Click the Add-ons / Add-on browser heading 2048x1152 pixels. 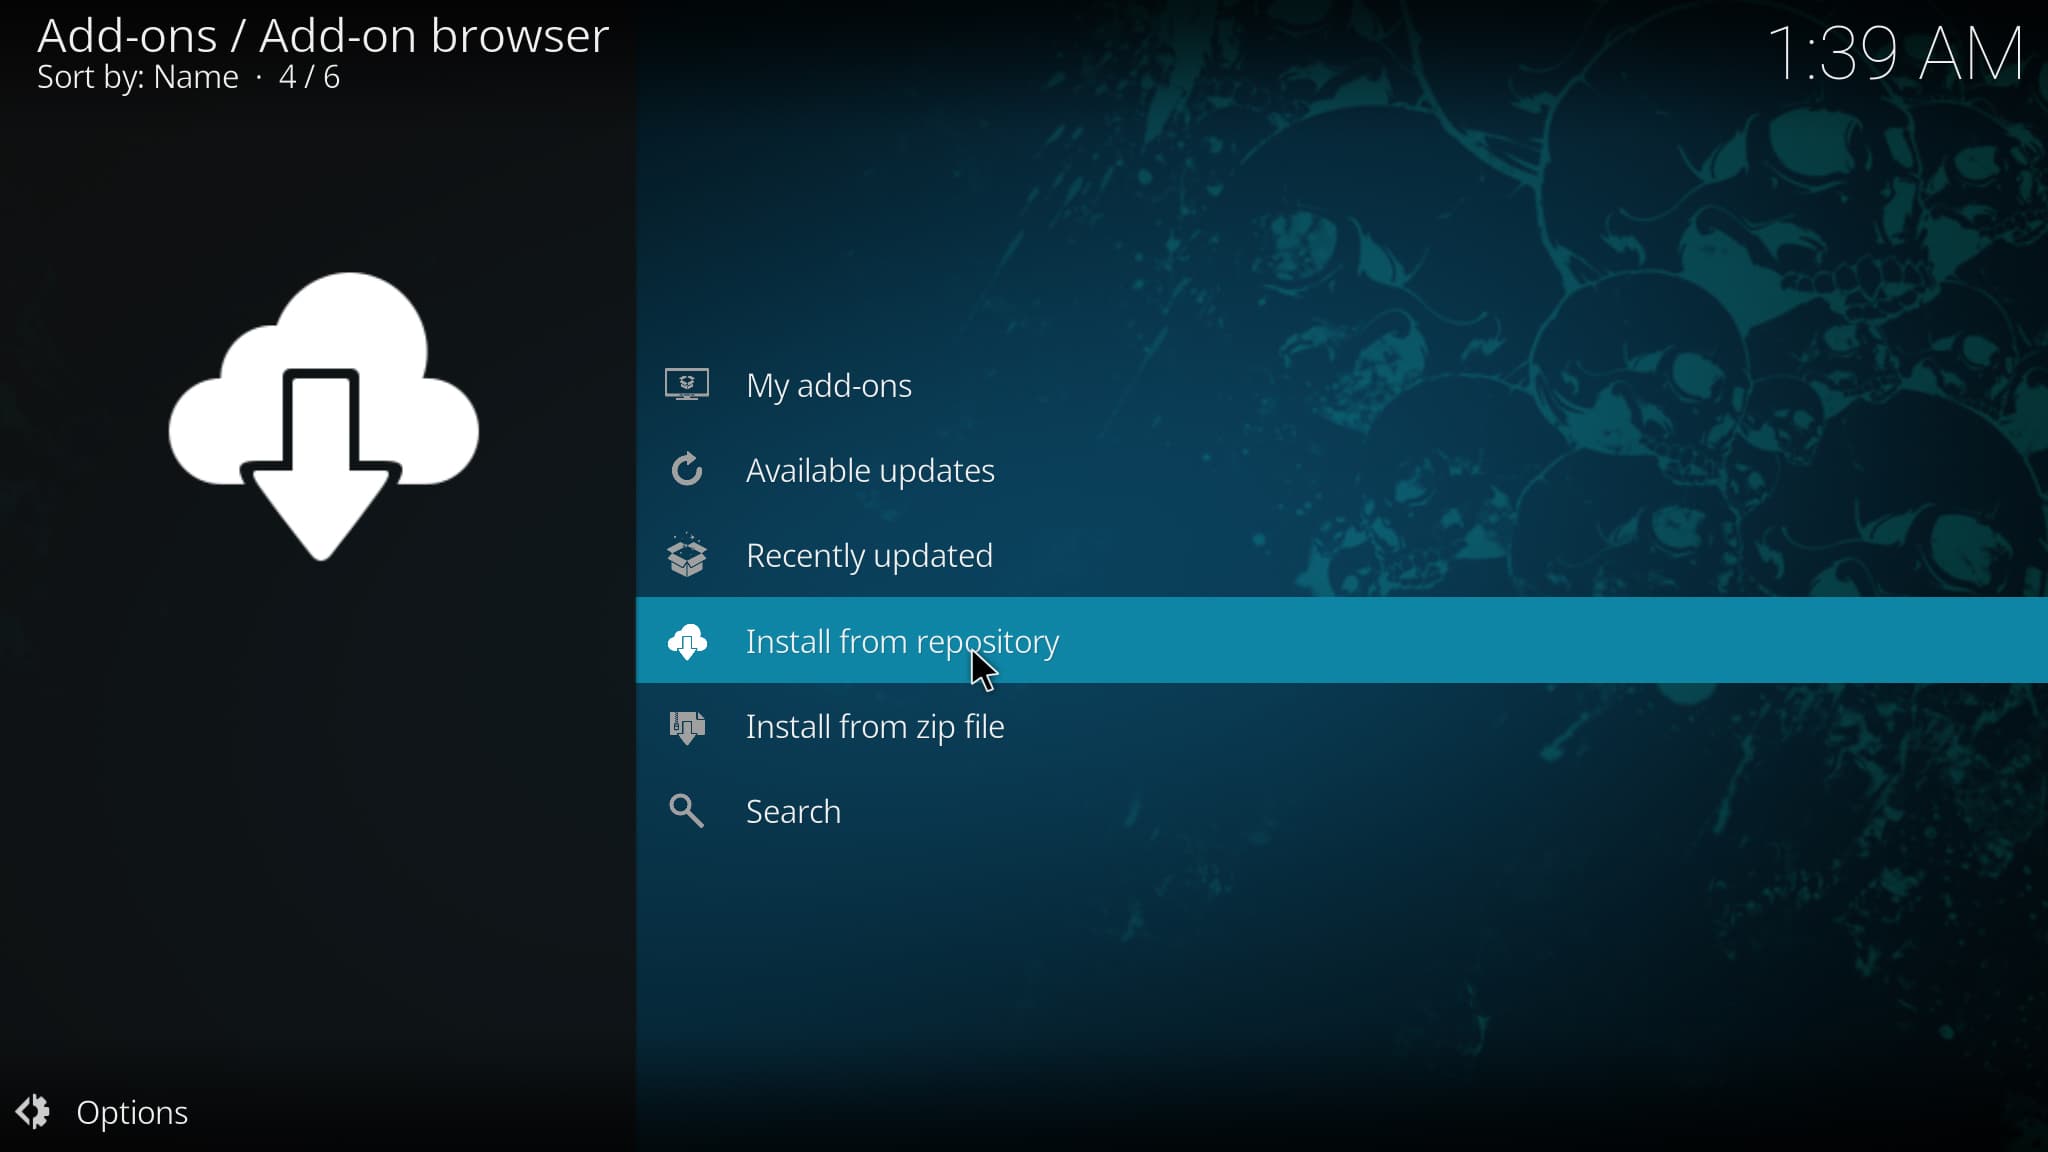pyautogui.click(x=323, y=36)
